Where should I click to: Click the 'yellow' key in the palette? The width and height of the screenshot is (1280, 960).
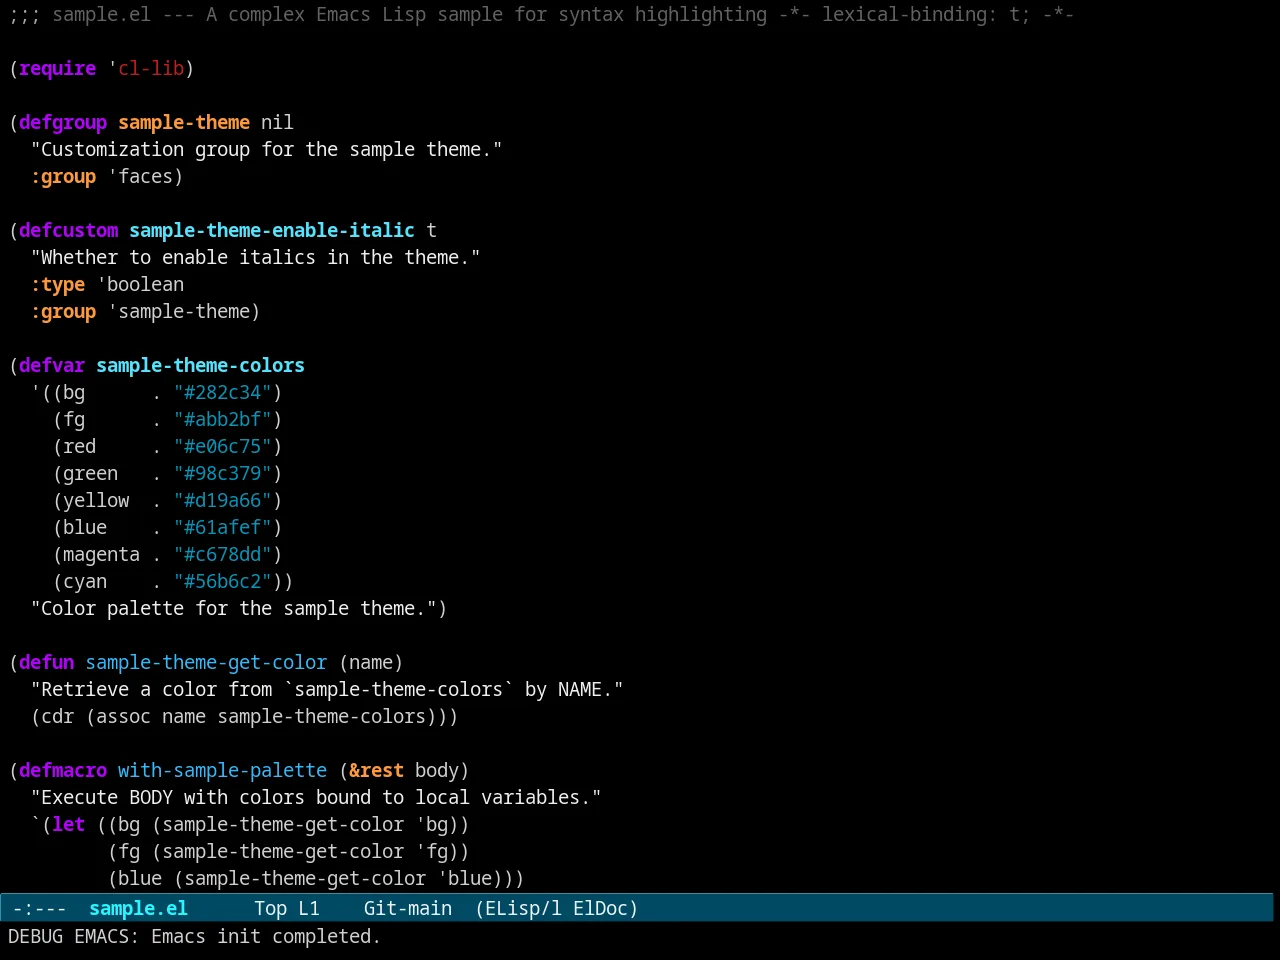pyautogui.click(x=96, y=500)
